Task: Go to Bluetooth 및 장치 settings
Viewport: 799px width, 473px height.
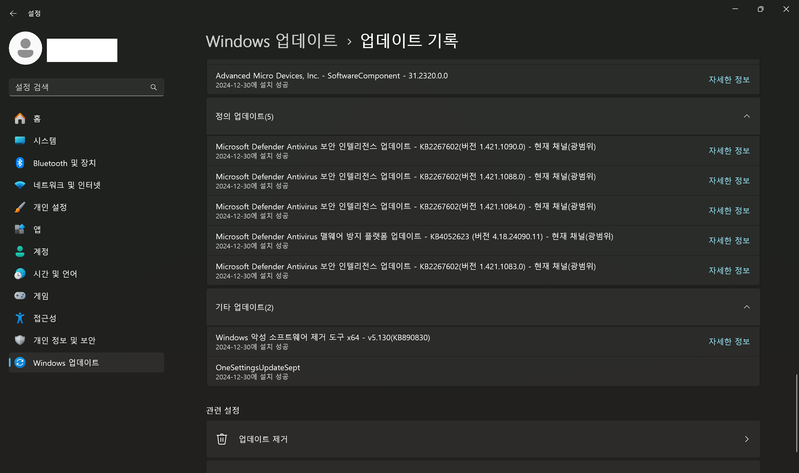Action: pos(86,163)
